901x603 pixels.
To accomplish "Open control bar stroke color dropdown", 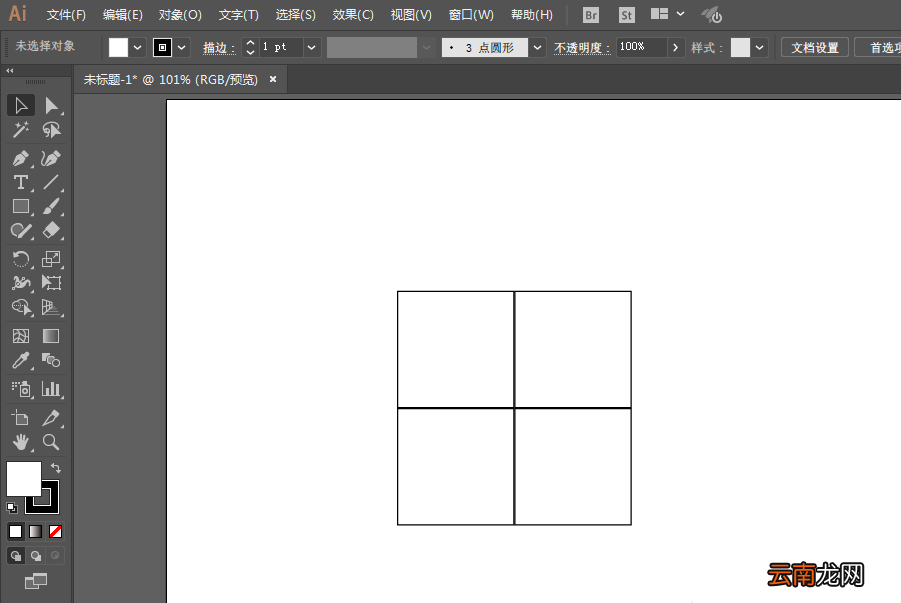I will [x=182, y=48].
